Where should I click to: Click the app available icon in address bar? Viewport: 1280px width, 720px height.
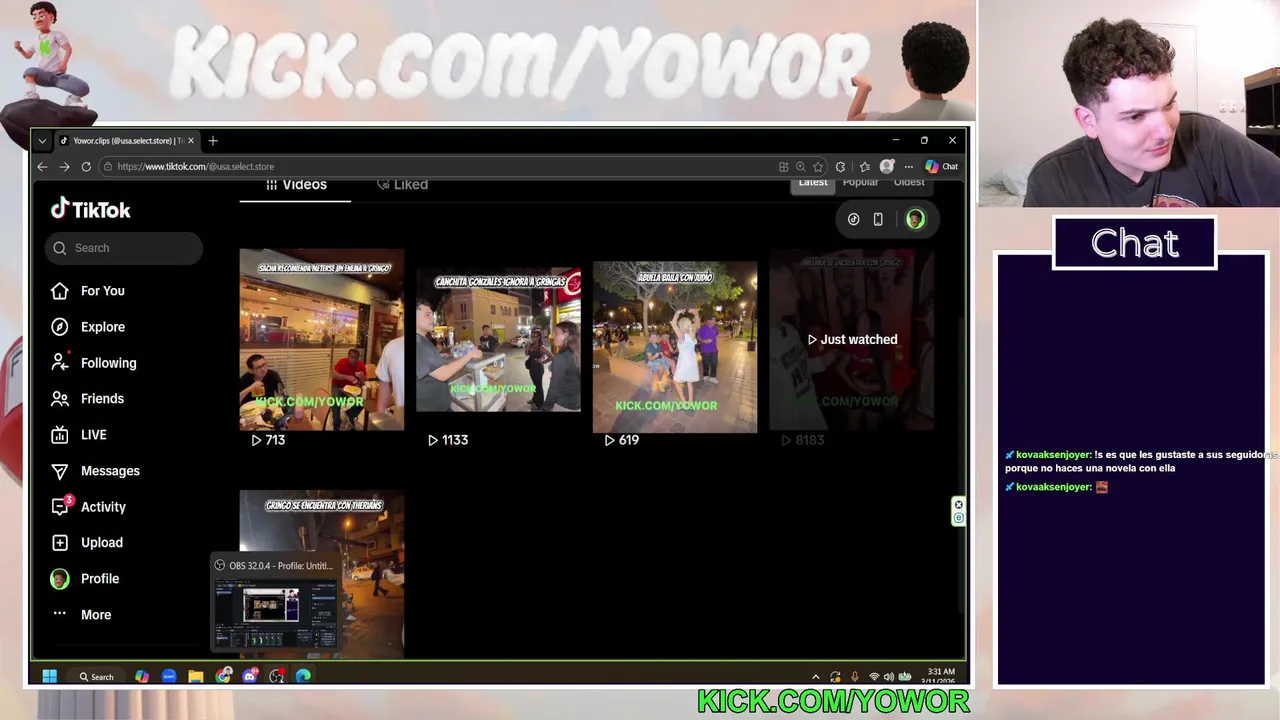pos(783,167)
